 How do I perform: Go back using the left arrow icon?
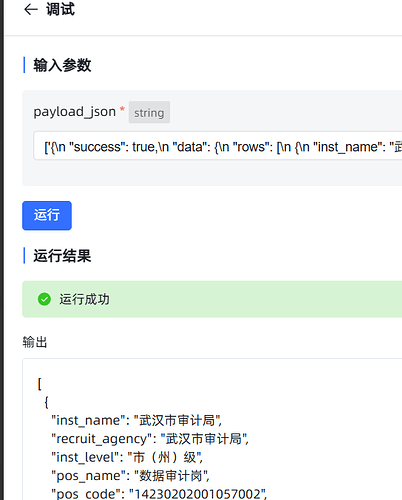[31, 9]
